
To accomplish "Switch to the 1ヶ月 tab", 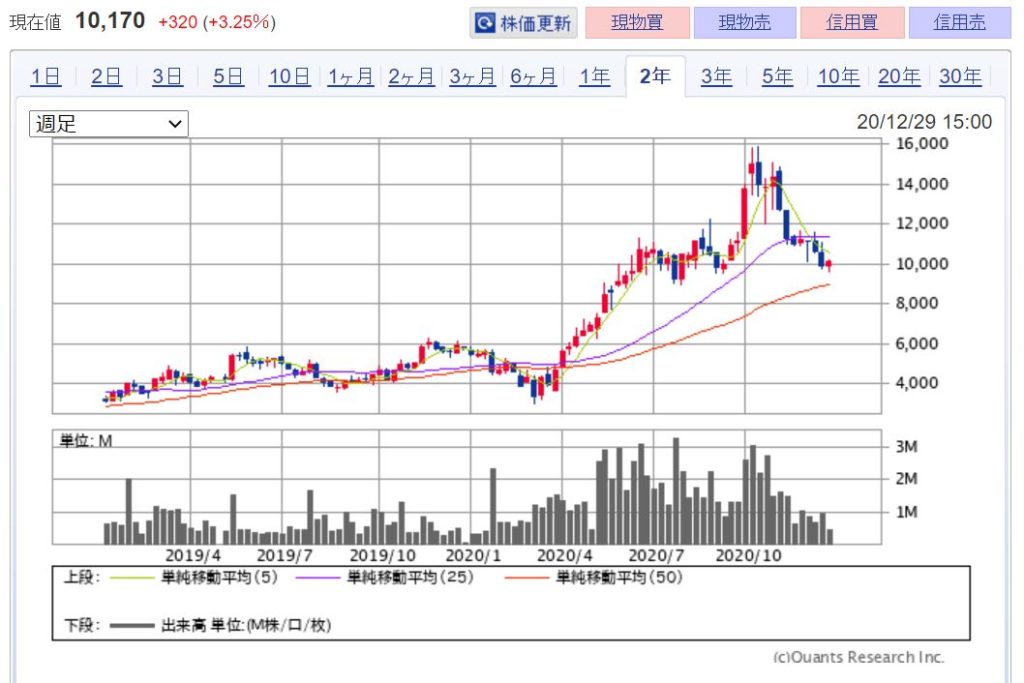I will pos(350,77).
